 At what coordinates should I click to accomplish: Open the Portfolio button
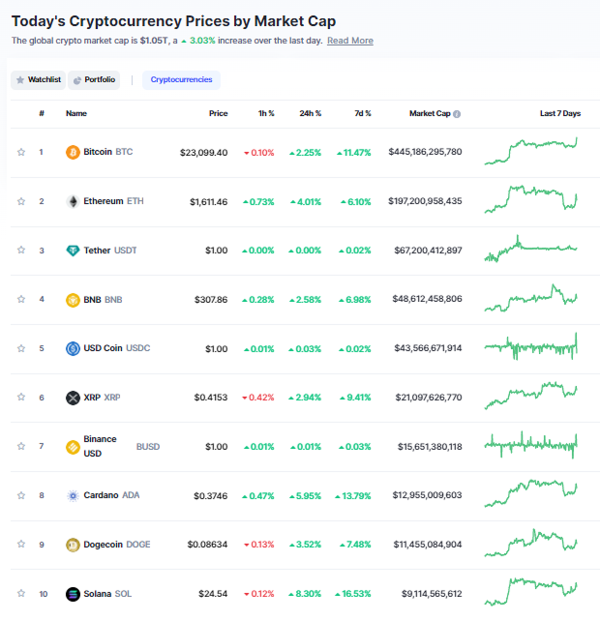94,80
